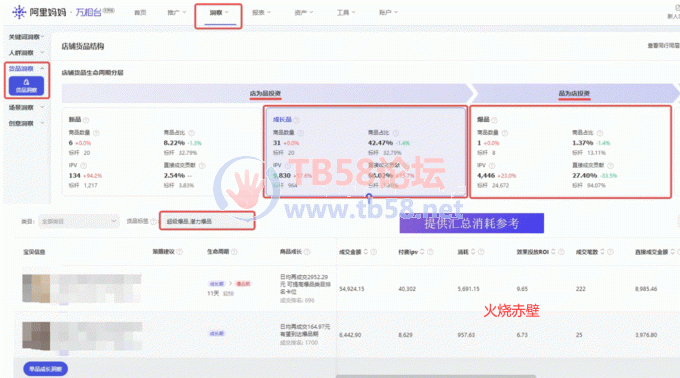Screen dimensions: 680x378
Task: Click the 单品成长洞察 button at bottom
Action: click(45, 369)
